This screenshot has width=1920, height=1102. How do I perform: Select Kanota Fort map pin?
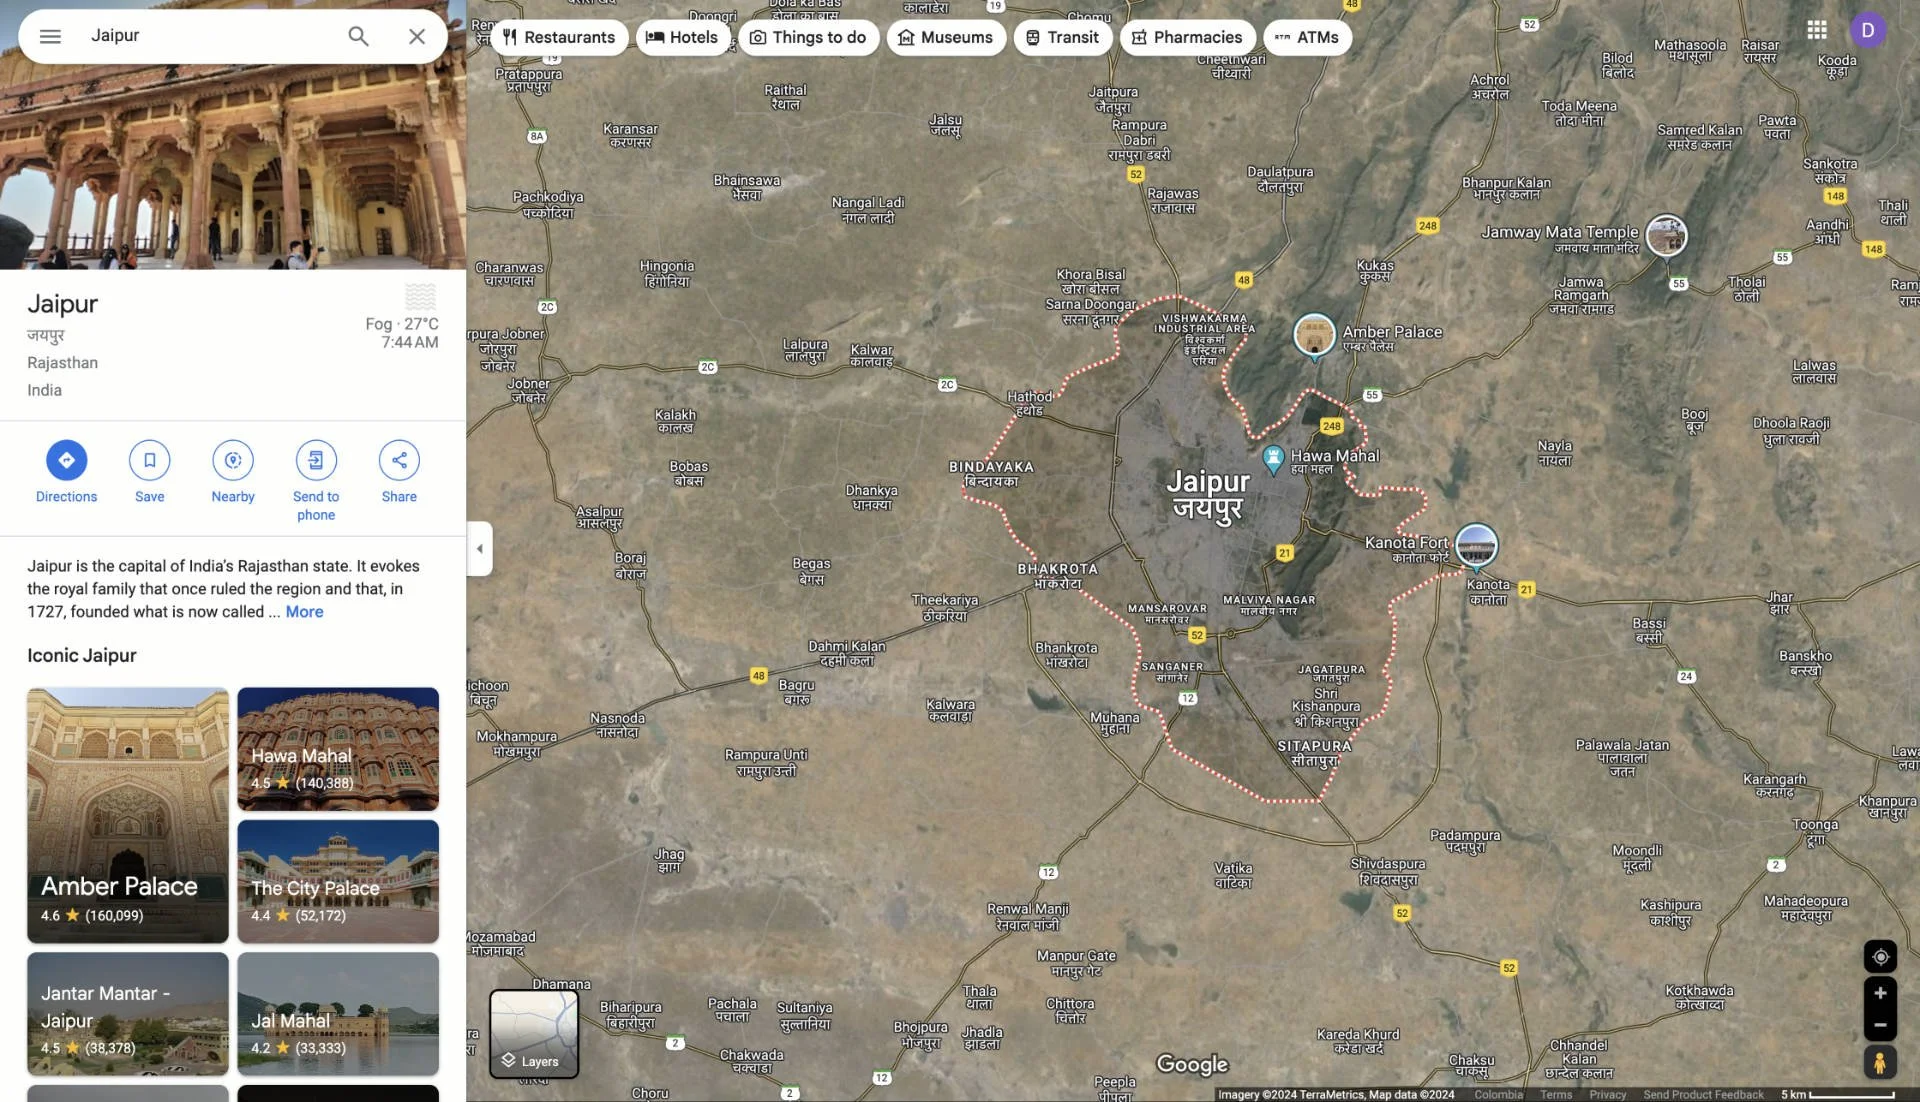(x=1476, y=546)
